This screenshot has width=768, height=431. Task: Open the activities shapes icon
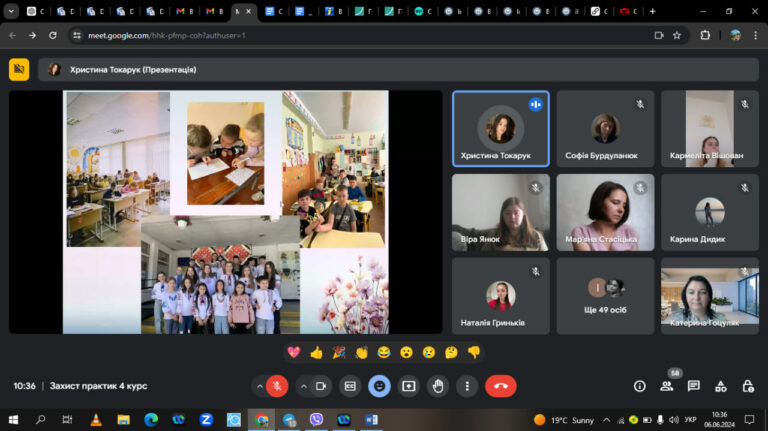pyautogui.click(x=720, y=386)
